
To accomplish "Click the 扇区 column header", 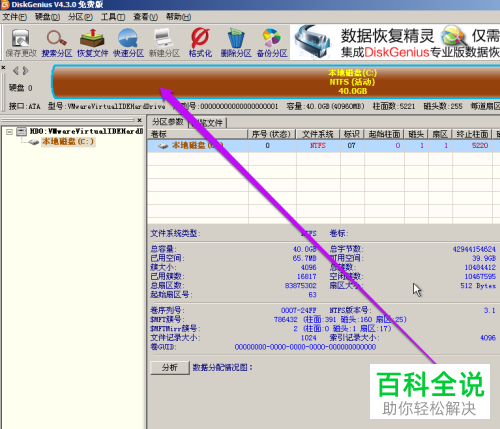I will click(440, 134).
